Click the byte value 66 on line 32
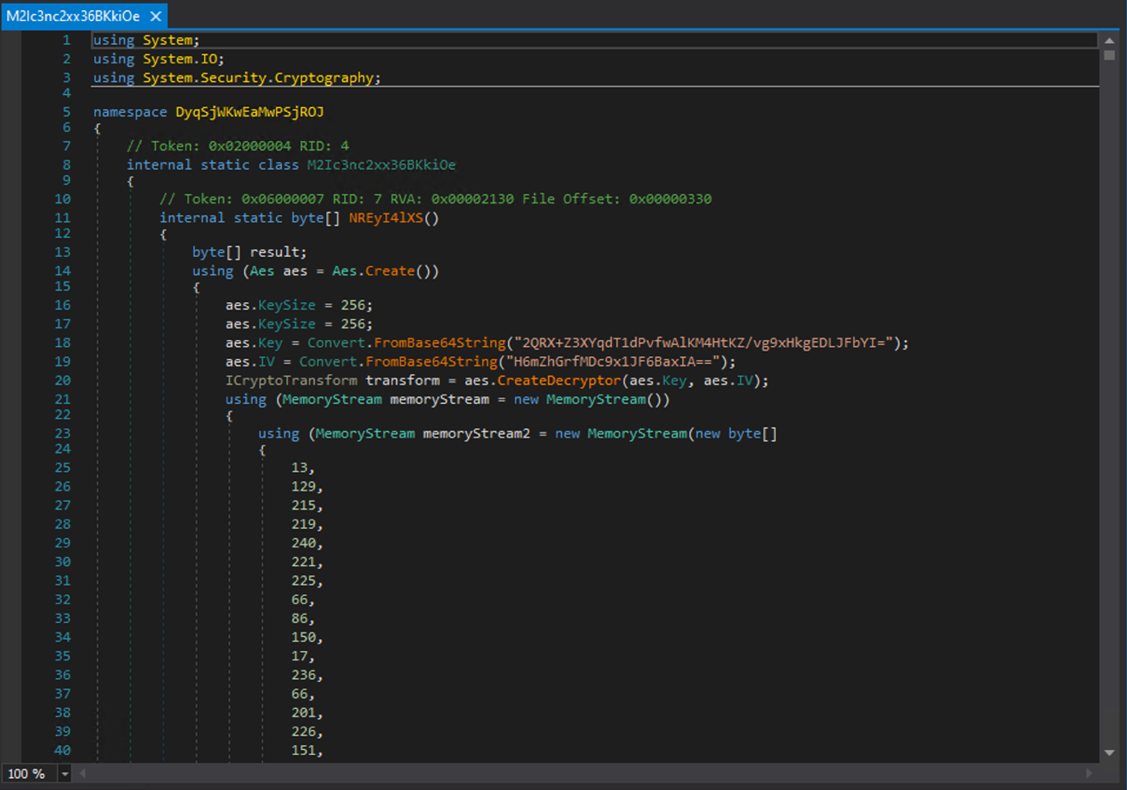 pyautogui.click(x=300, y=600)
